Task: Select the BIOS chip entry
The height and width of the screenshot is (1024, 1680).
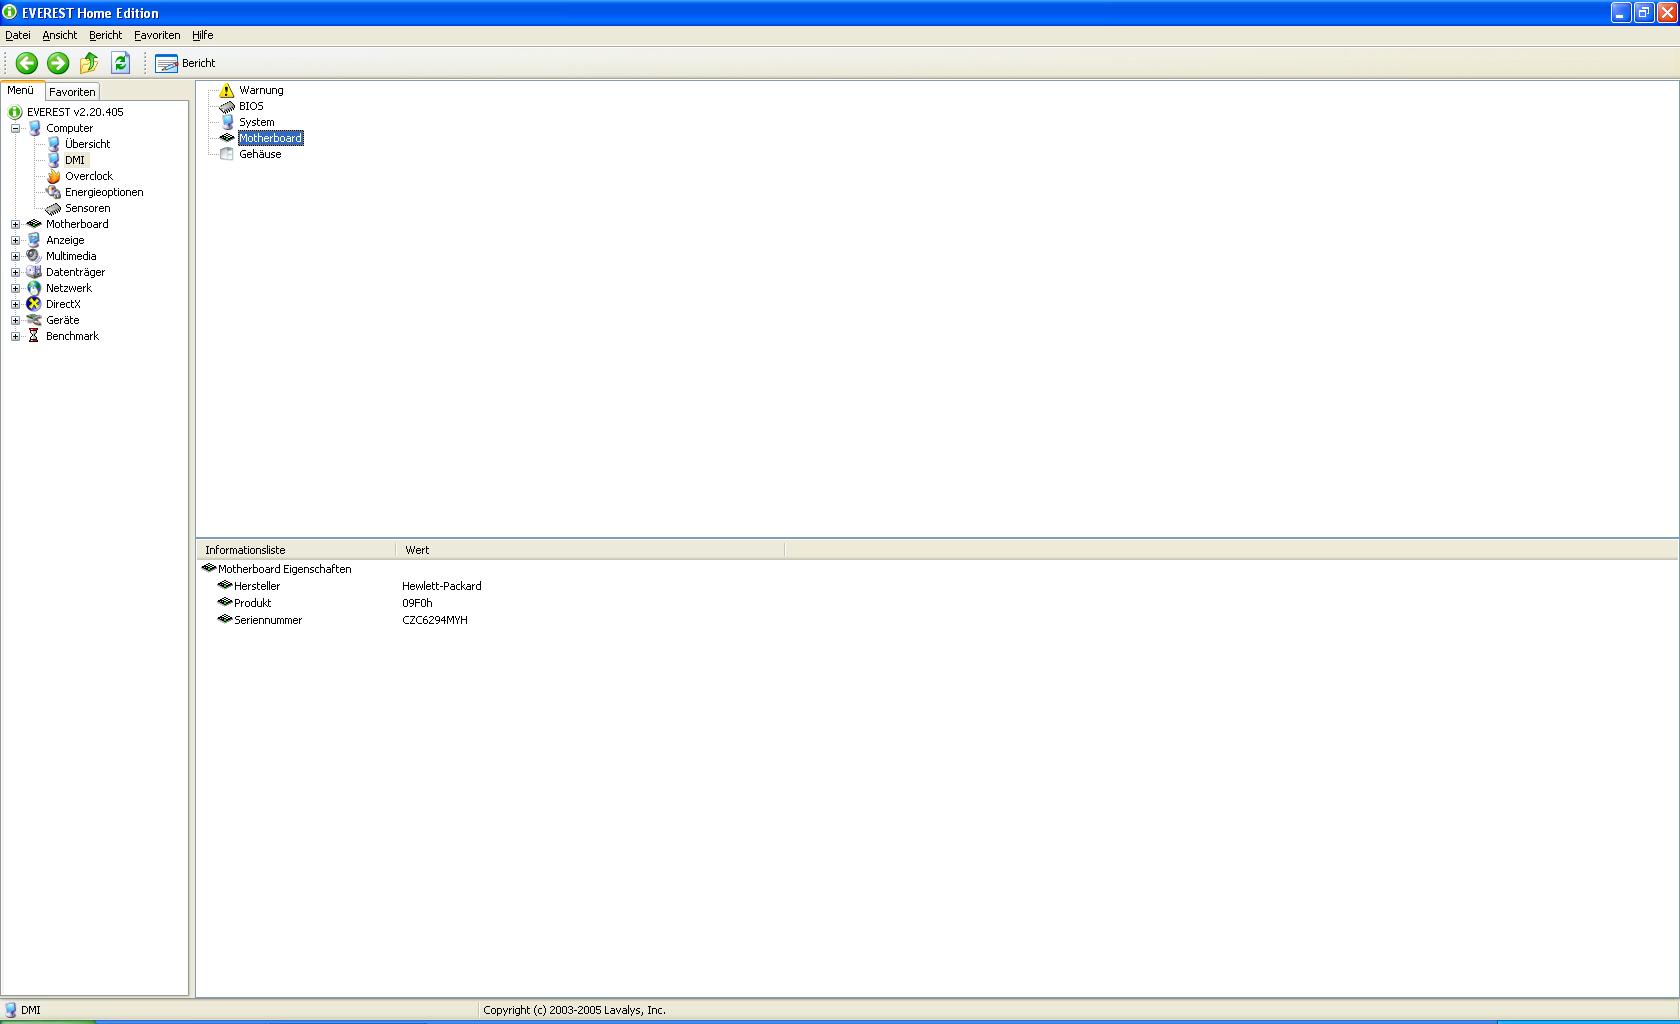Action: tap(250, 106)
